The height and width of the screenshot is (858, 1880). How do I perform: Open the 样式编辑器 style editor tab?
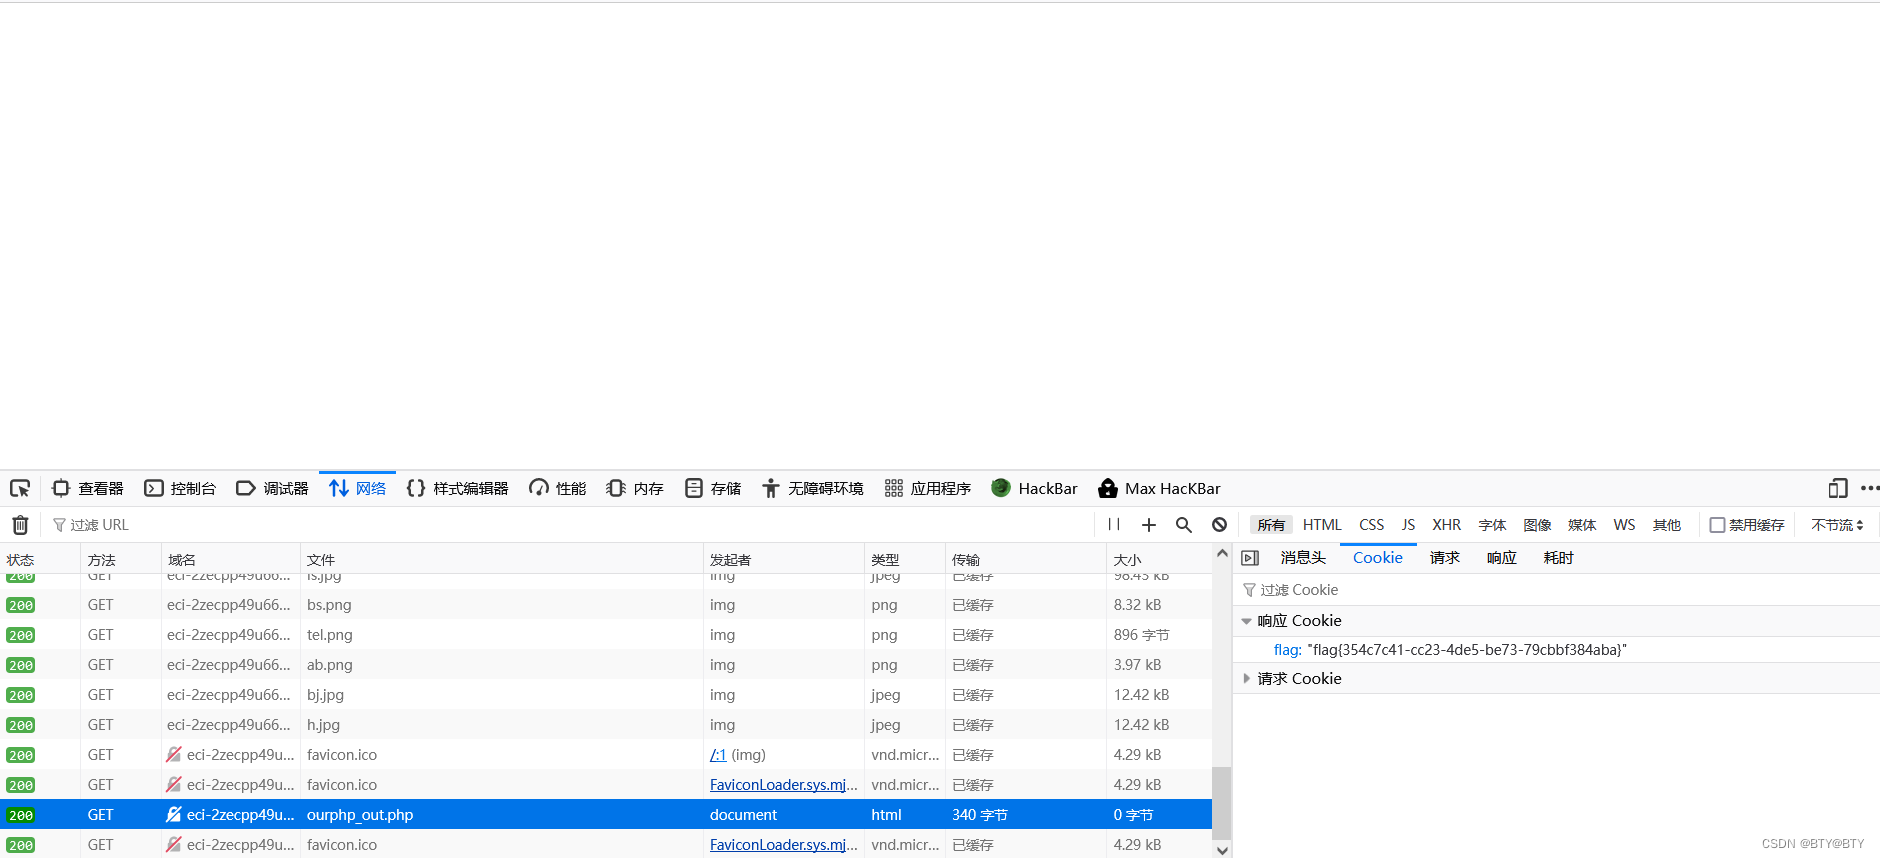[x=457, y=488]
